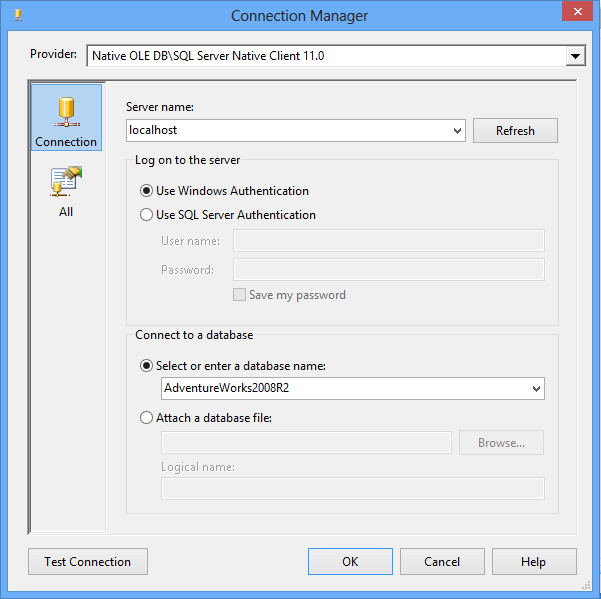
Task: Open Help for the dialog
Action: 534,561
